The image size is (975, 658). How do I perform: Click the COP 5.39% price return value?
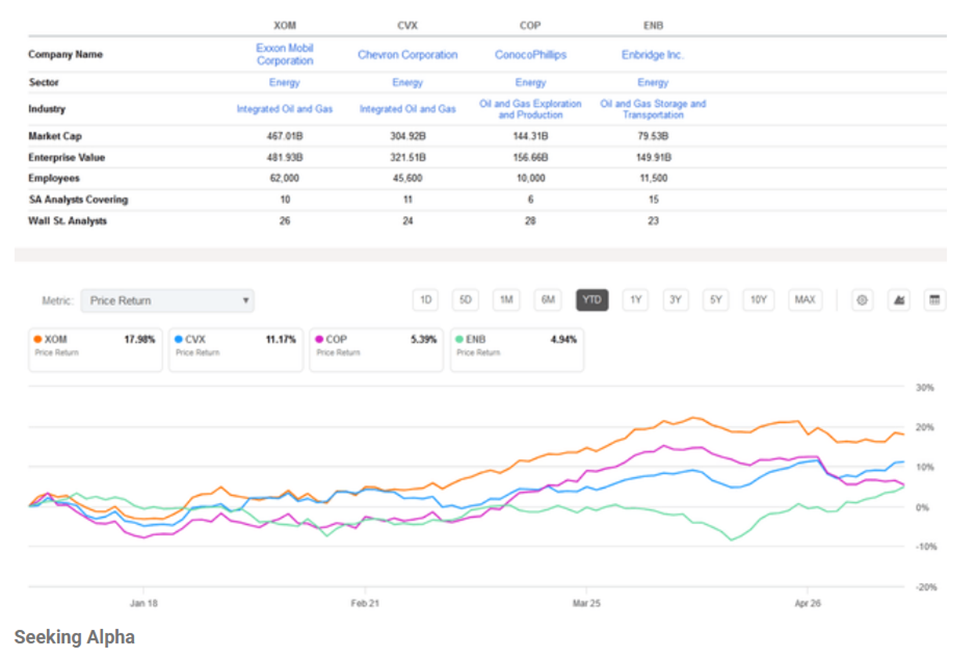[423, 340]
